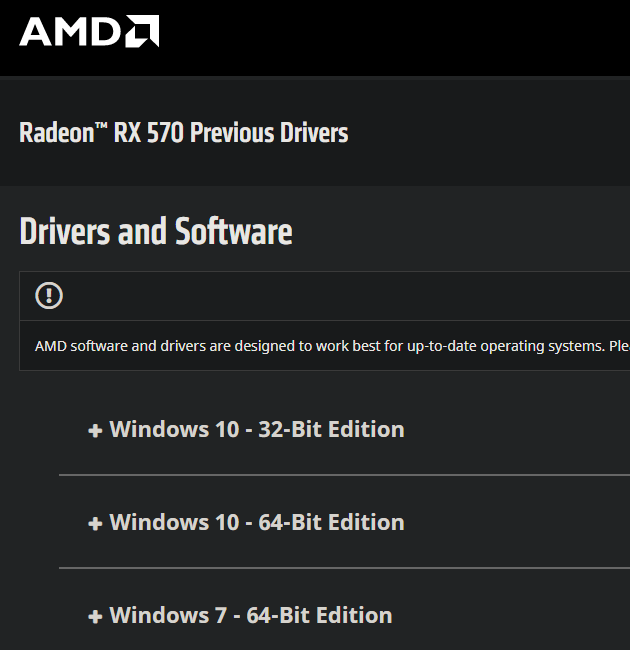This screenshot has height=650, width=630.
Task: Click "RX 570" in the page title
Action: 149,133
